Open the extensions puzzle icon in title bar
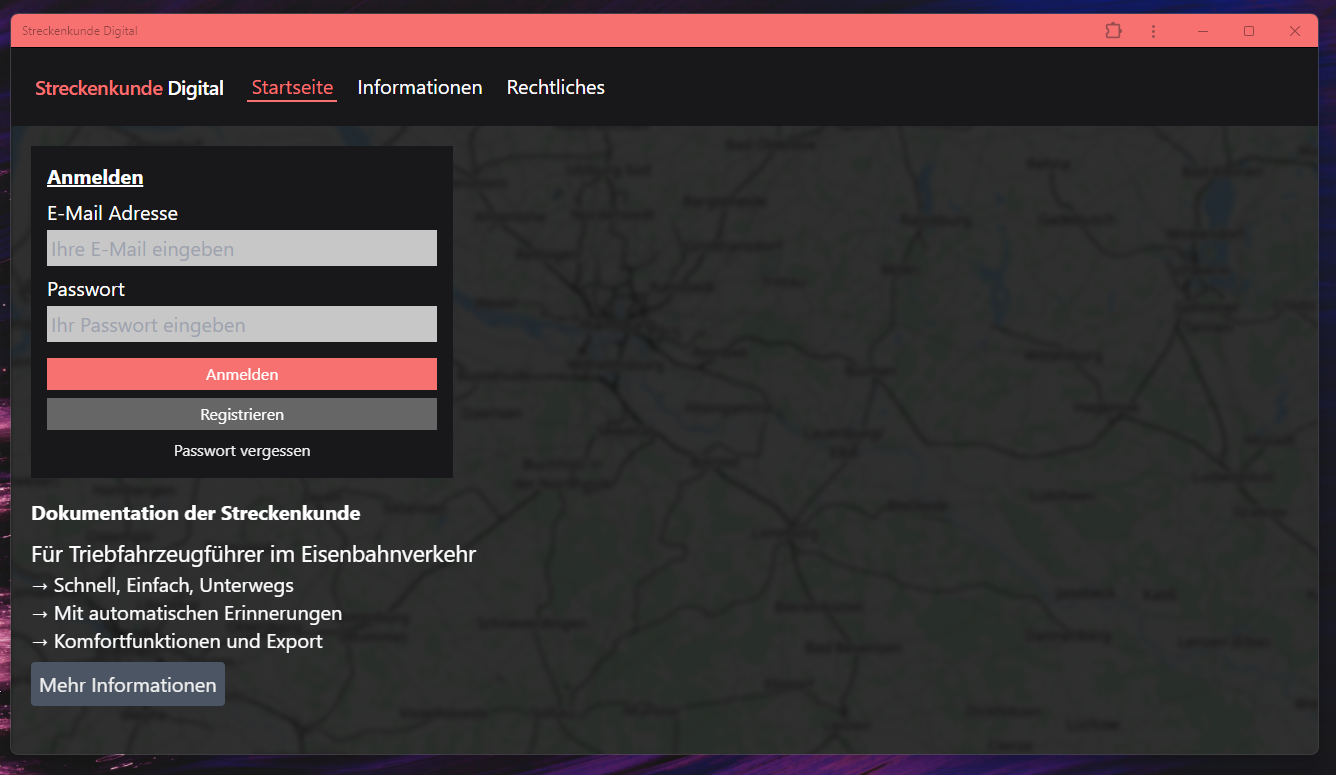 point(1113,31)
